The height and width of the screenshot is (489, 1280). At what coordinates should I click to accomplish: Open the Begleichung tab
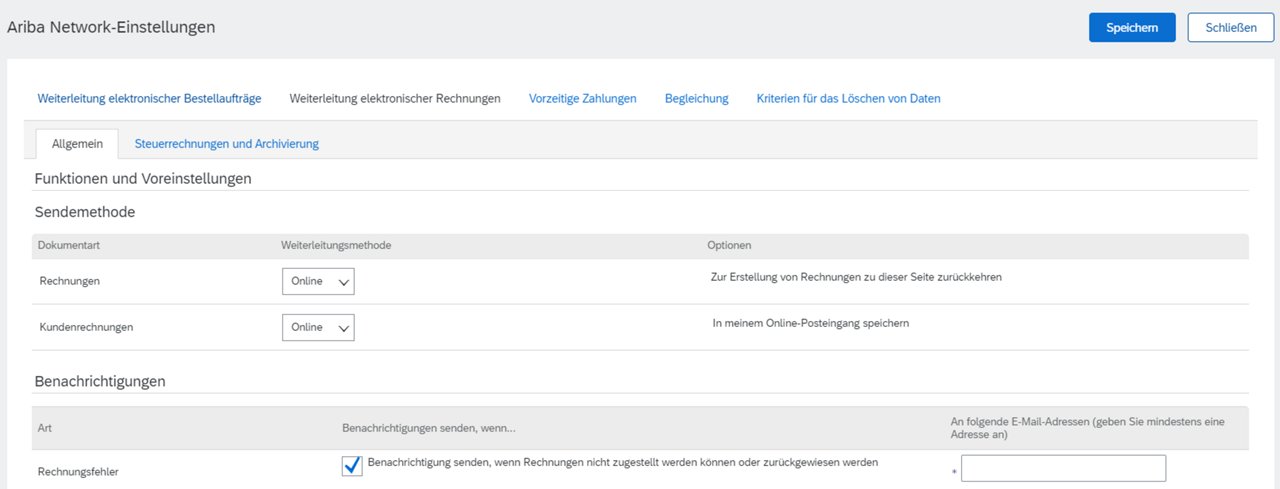pyautogui.click(x=697, y=99)
